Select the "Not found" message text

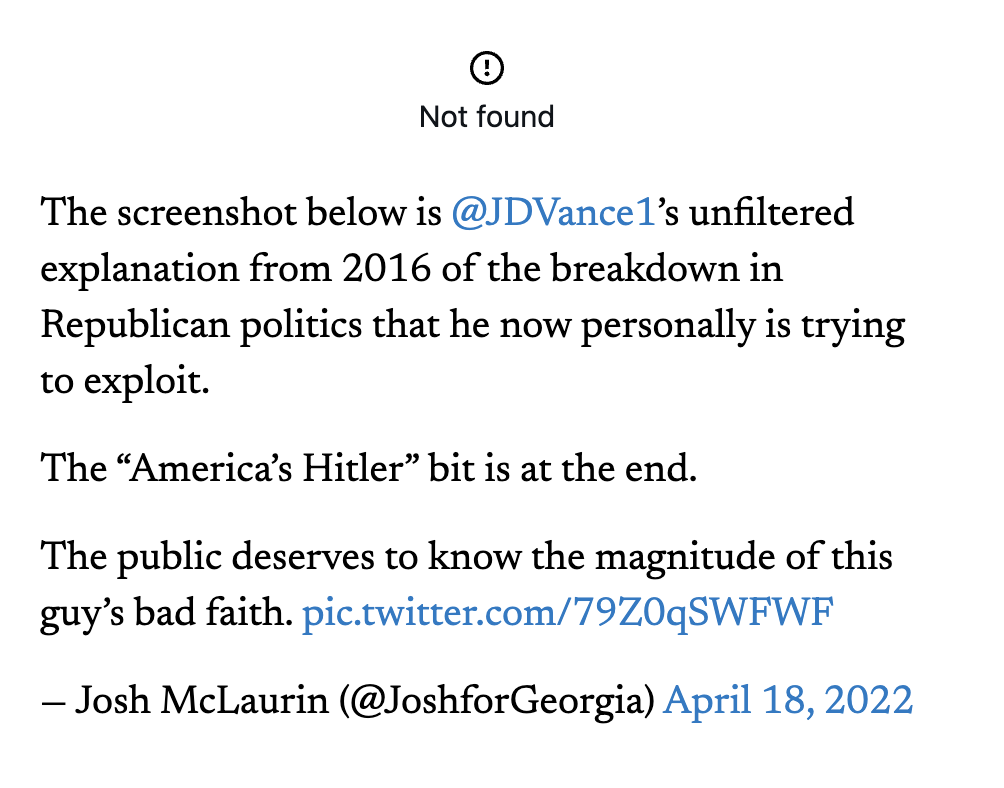pyautogui.click(x=487, y=117)
